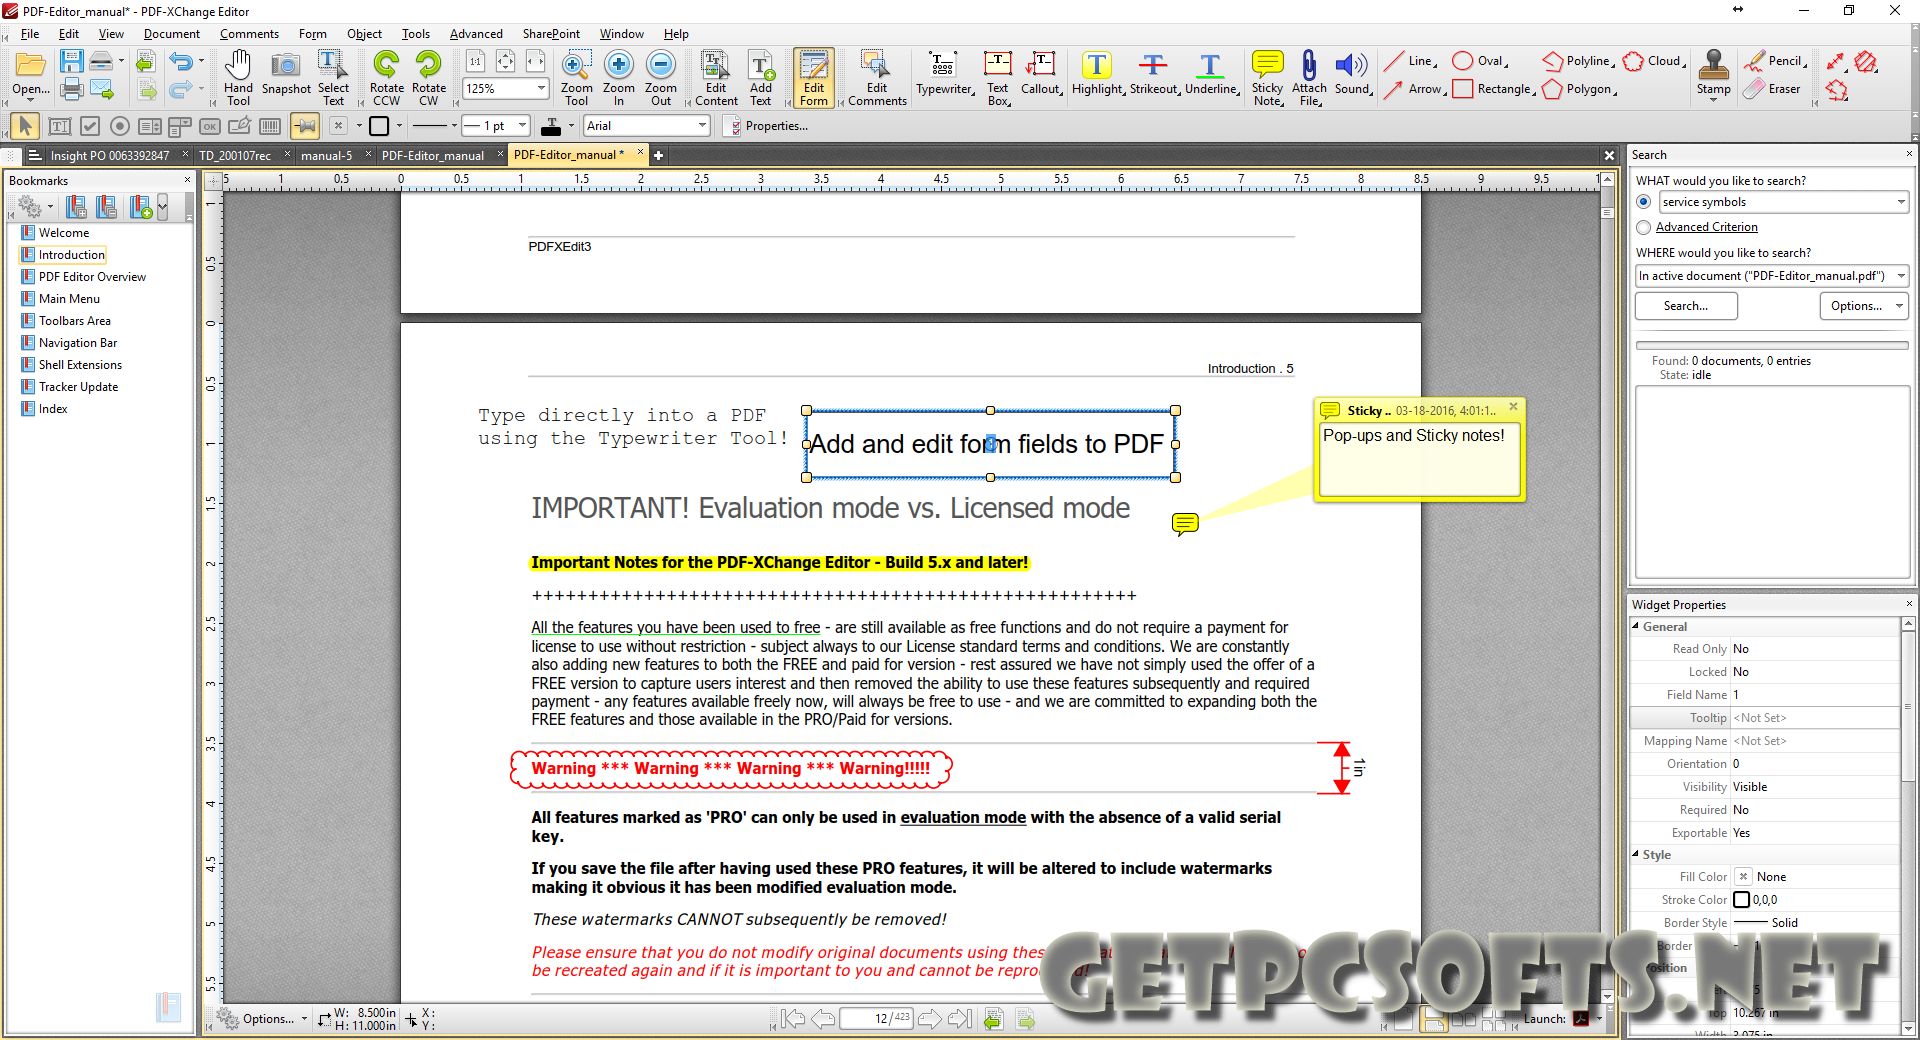Click the Print icon
1920x1040 pixels.
71,90
